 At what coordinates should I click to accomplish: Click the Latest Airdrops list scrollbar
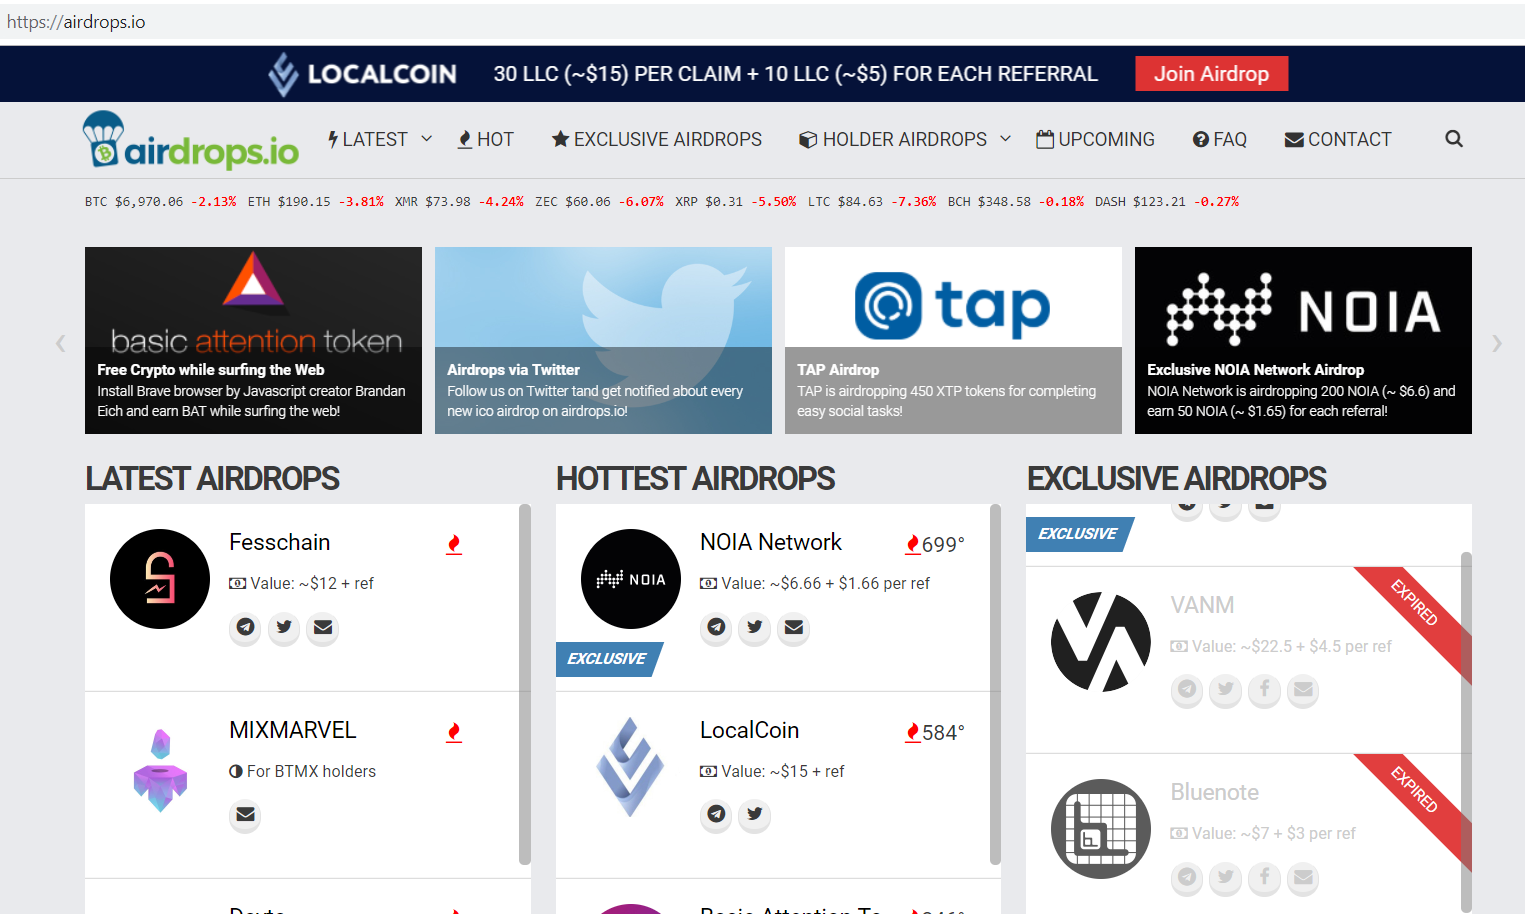525,684
